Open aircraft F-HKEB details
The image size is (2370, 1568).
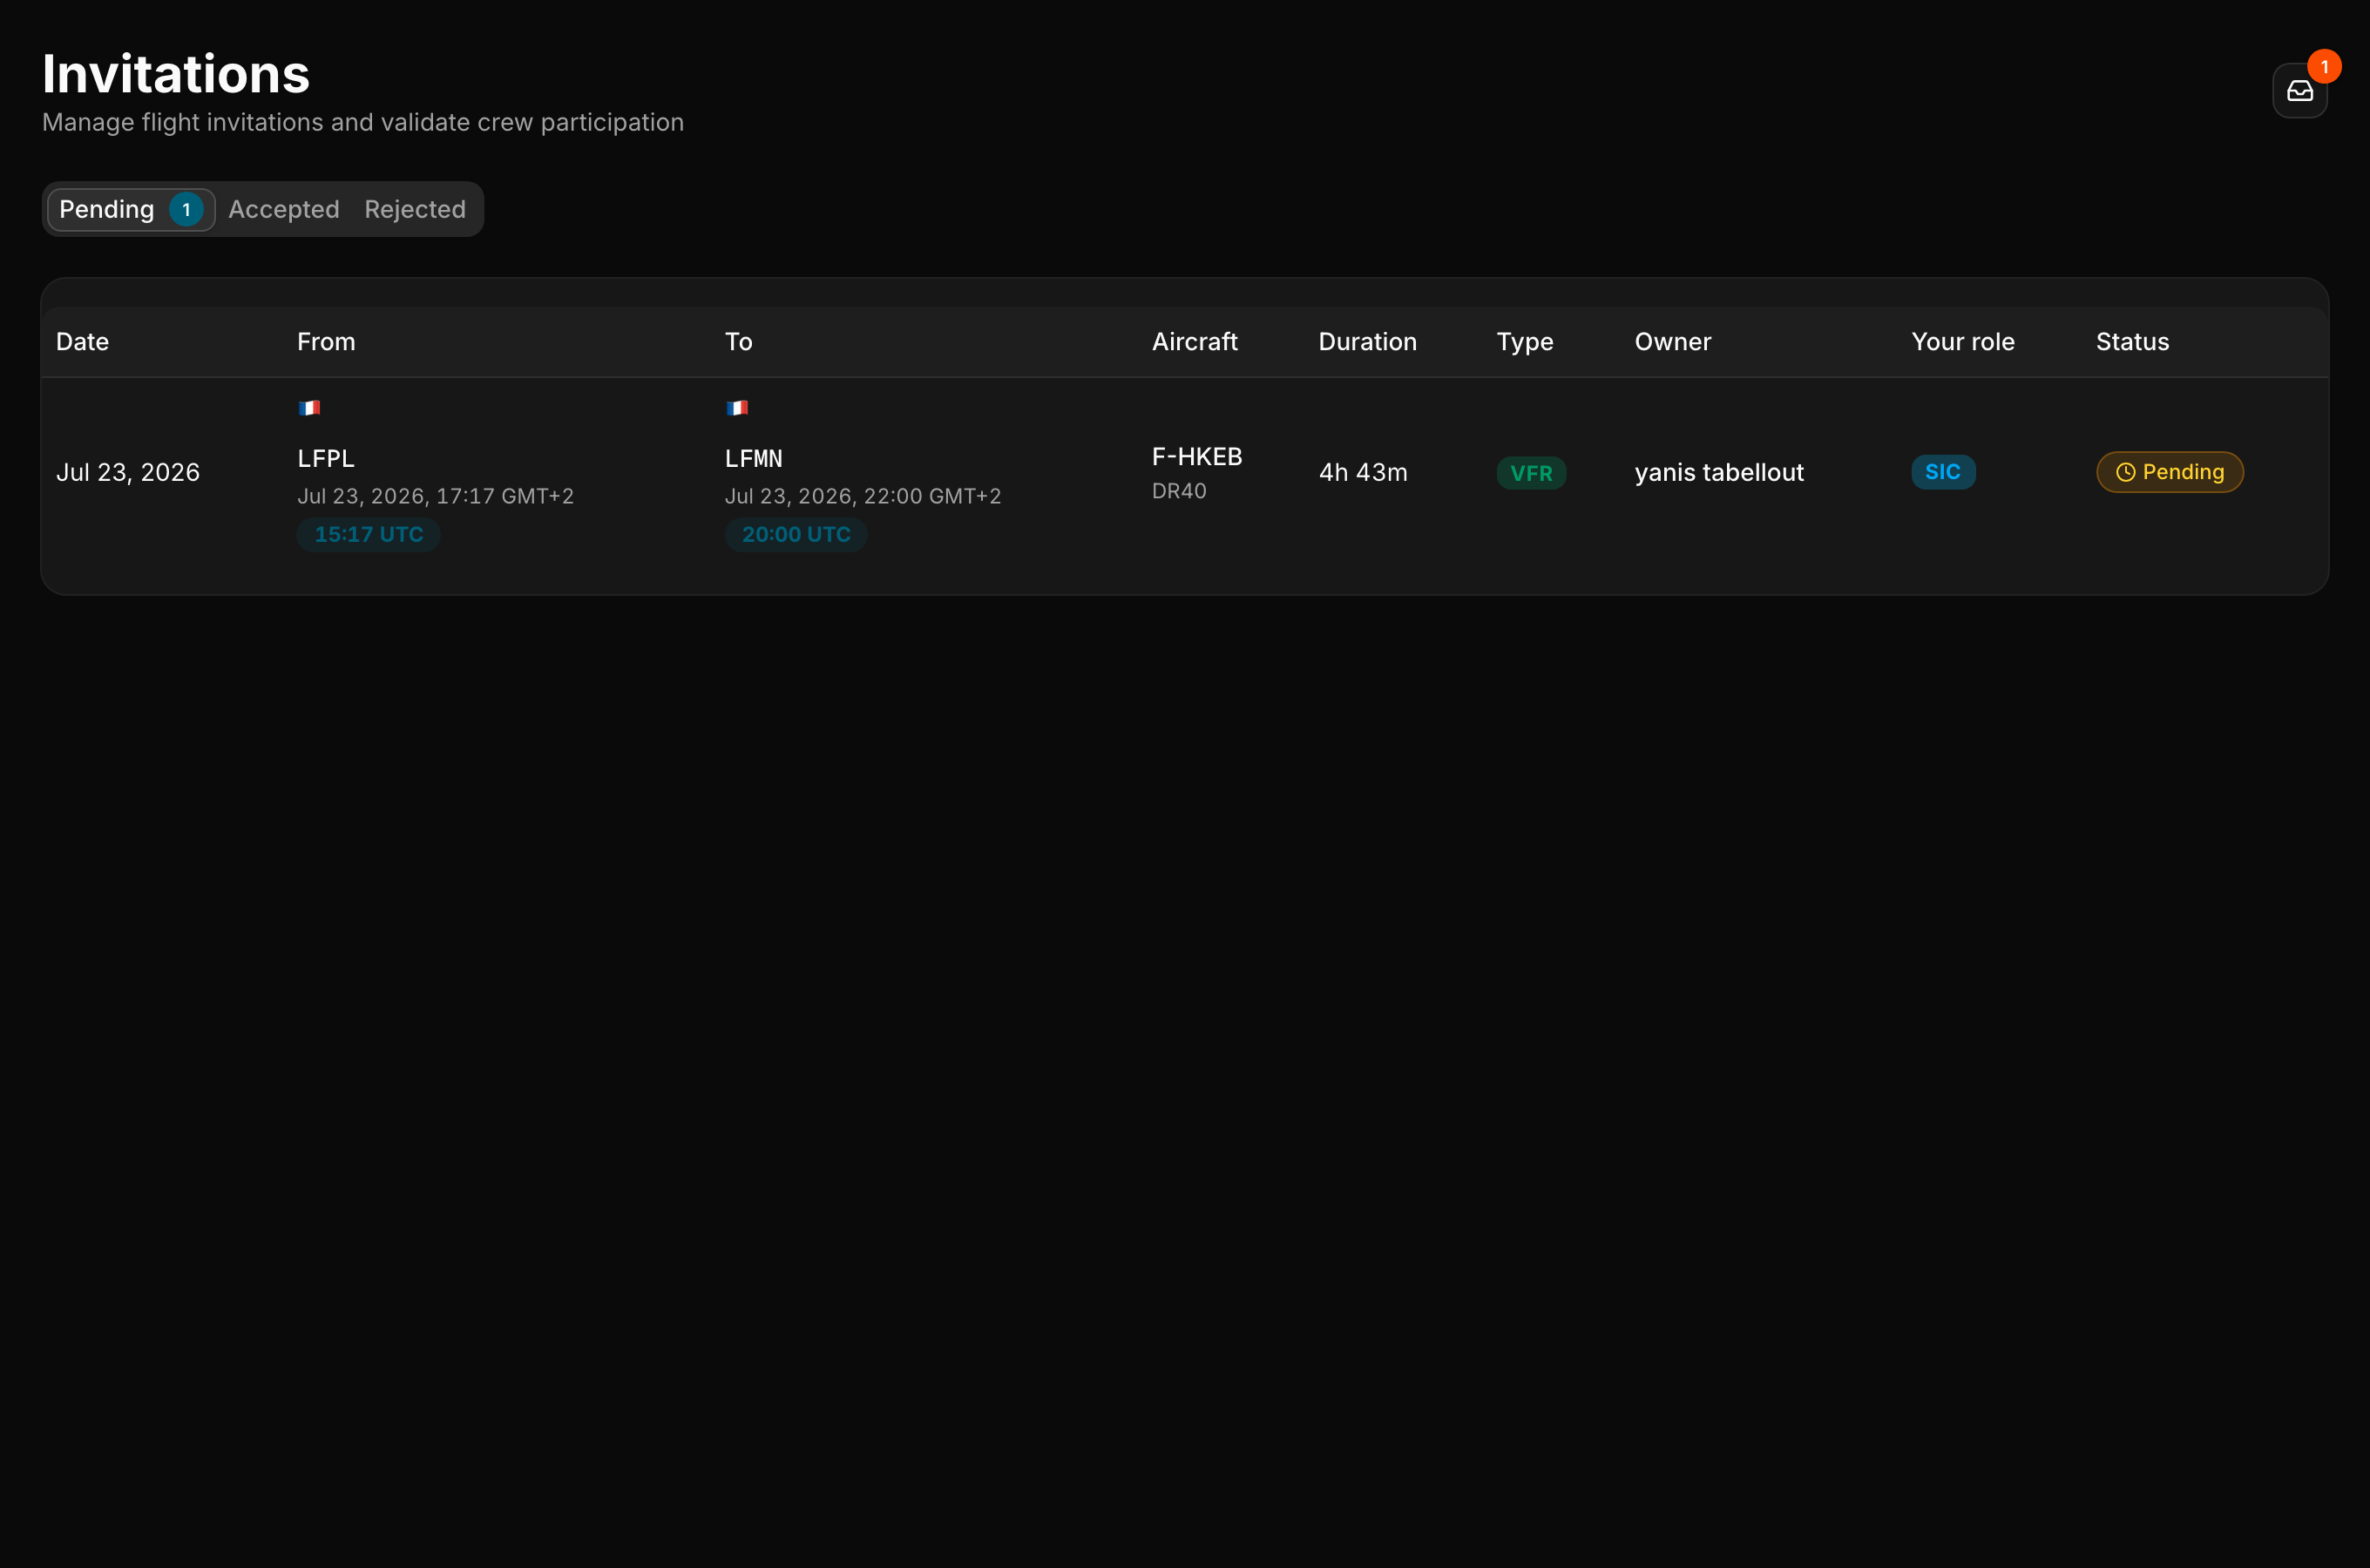[x=1196, y=457]
